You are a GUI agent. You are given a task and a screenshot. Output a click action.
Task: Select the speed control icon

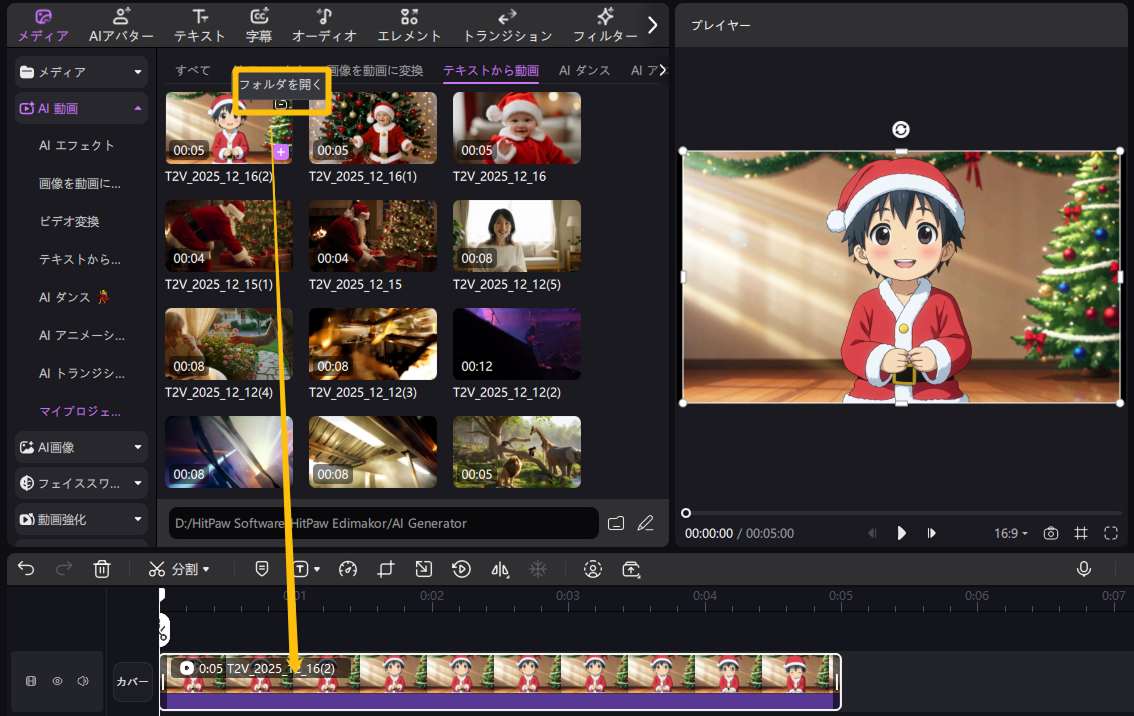pyautogui.click(x=348, y=569)
